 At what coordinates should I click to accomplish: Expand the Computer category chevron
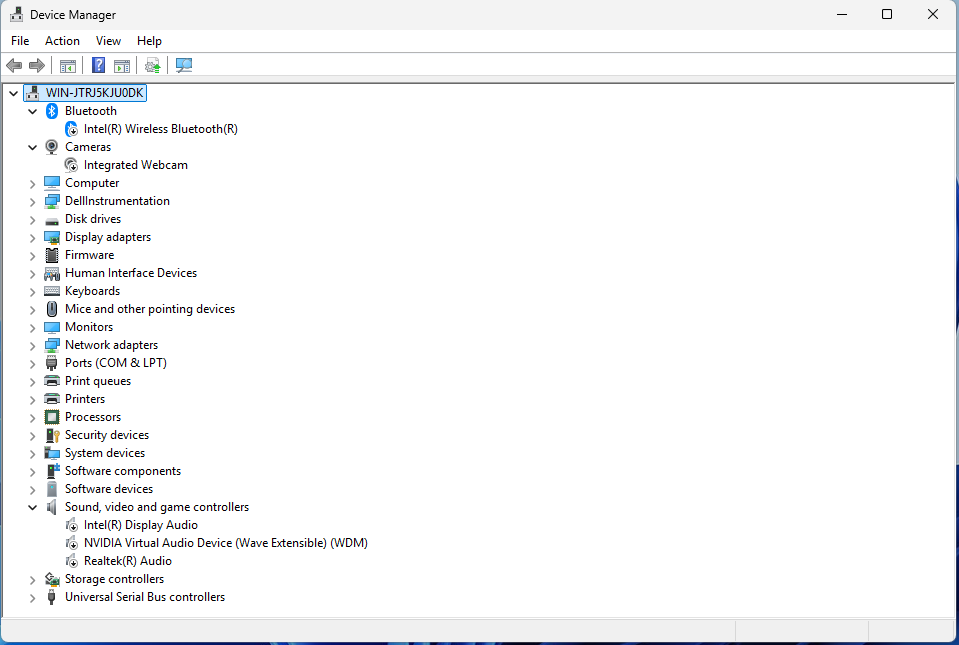point(32,183)
